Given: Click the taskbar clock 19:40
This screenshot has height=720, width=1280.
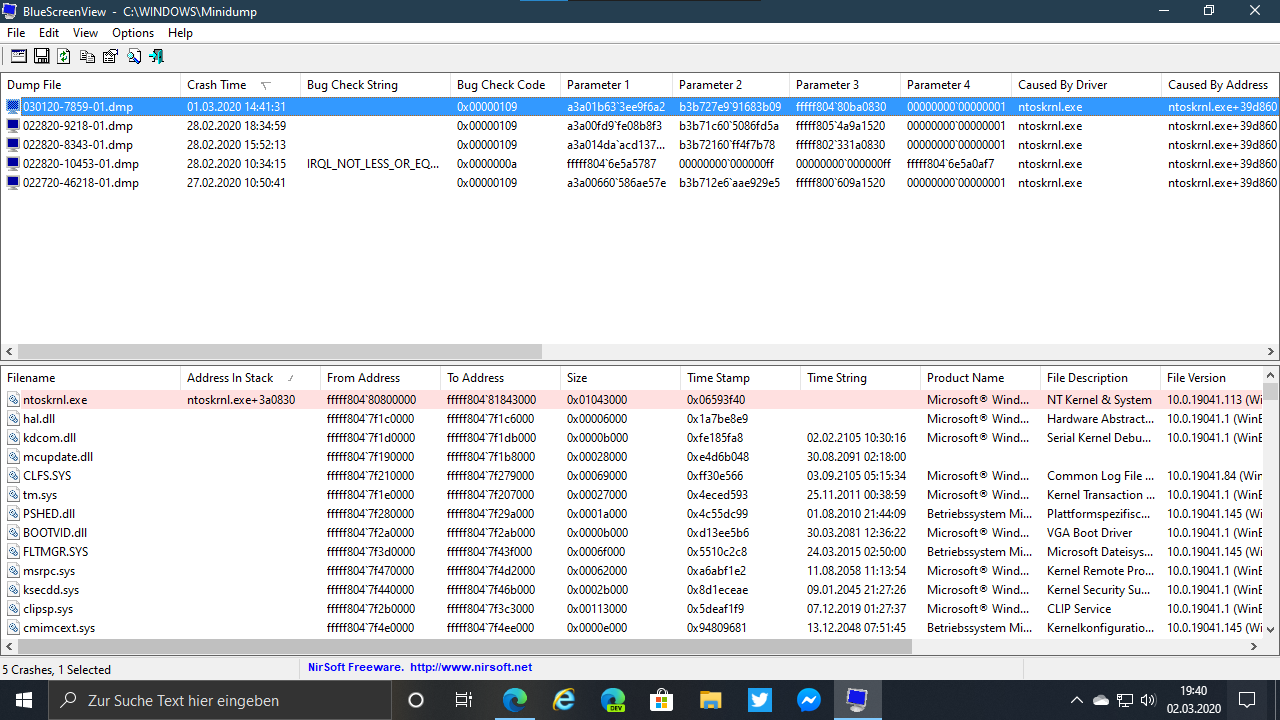Looking at the screenshot, I should click(x=1193, y=691).
